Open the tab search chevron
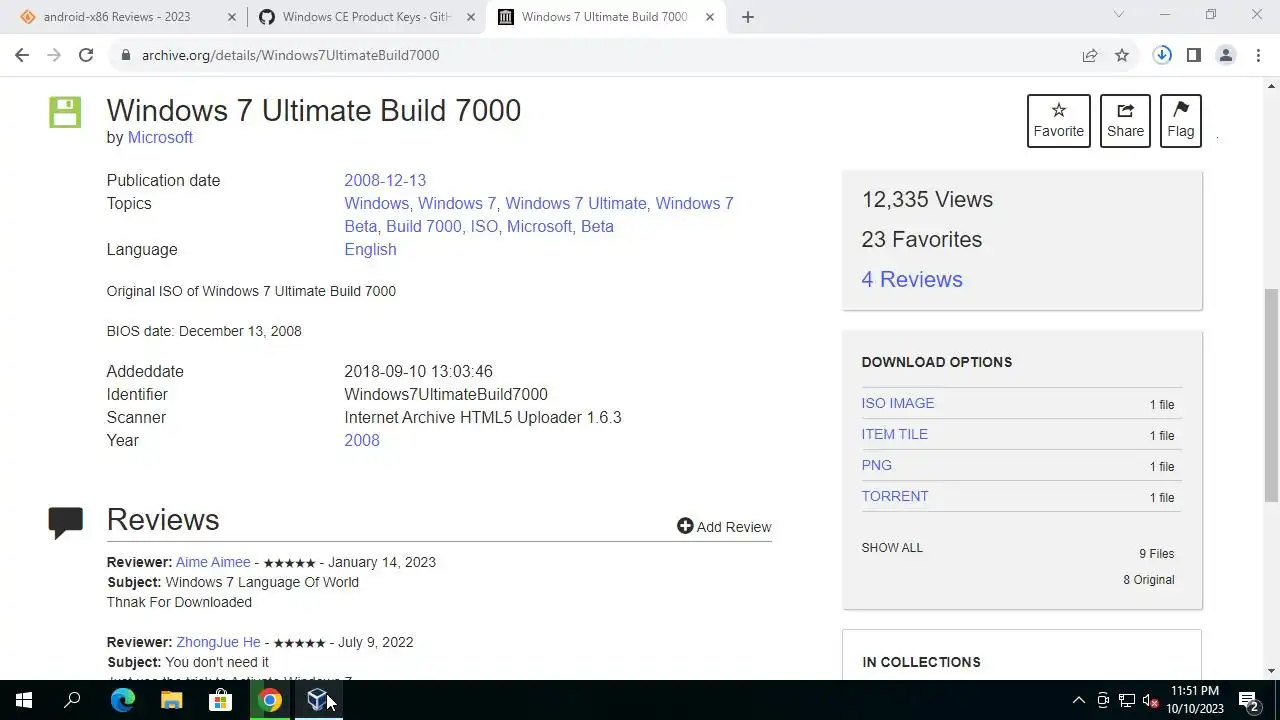Screen dimensions: 1280x720 tap(1119, 15)
